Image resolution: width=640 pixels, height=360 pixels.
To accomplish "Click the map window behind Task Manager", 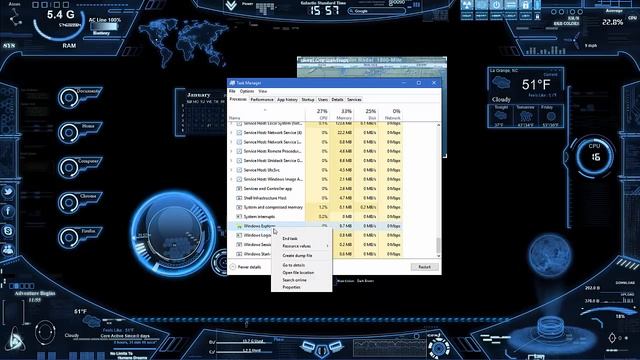I will [x=372, y=67].
